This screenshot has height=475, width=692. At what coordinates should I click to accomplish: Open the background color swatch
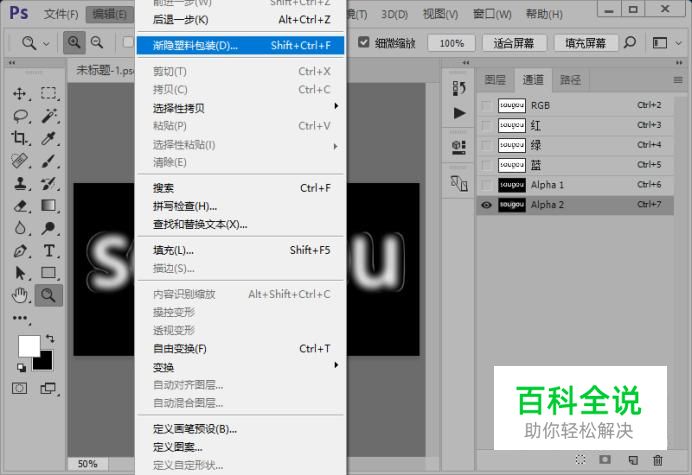46,363
